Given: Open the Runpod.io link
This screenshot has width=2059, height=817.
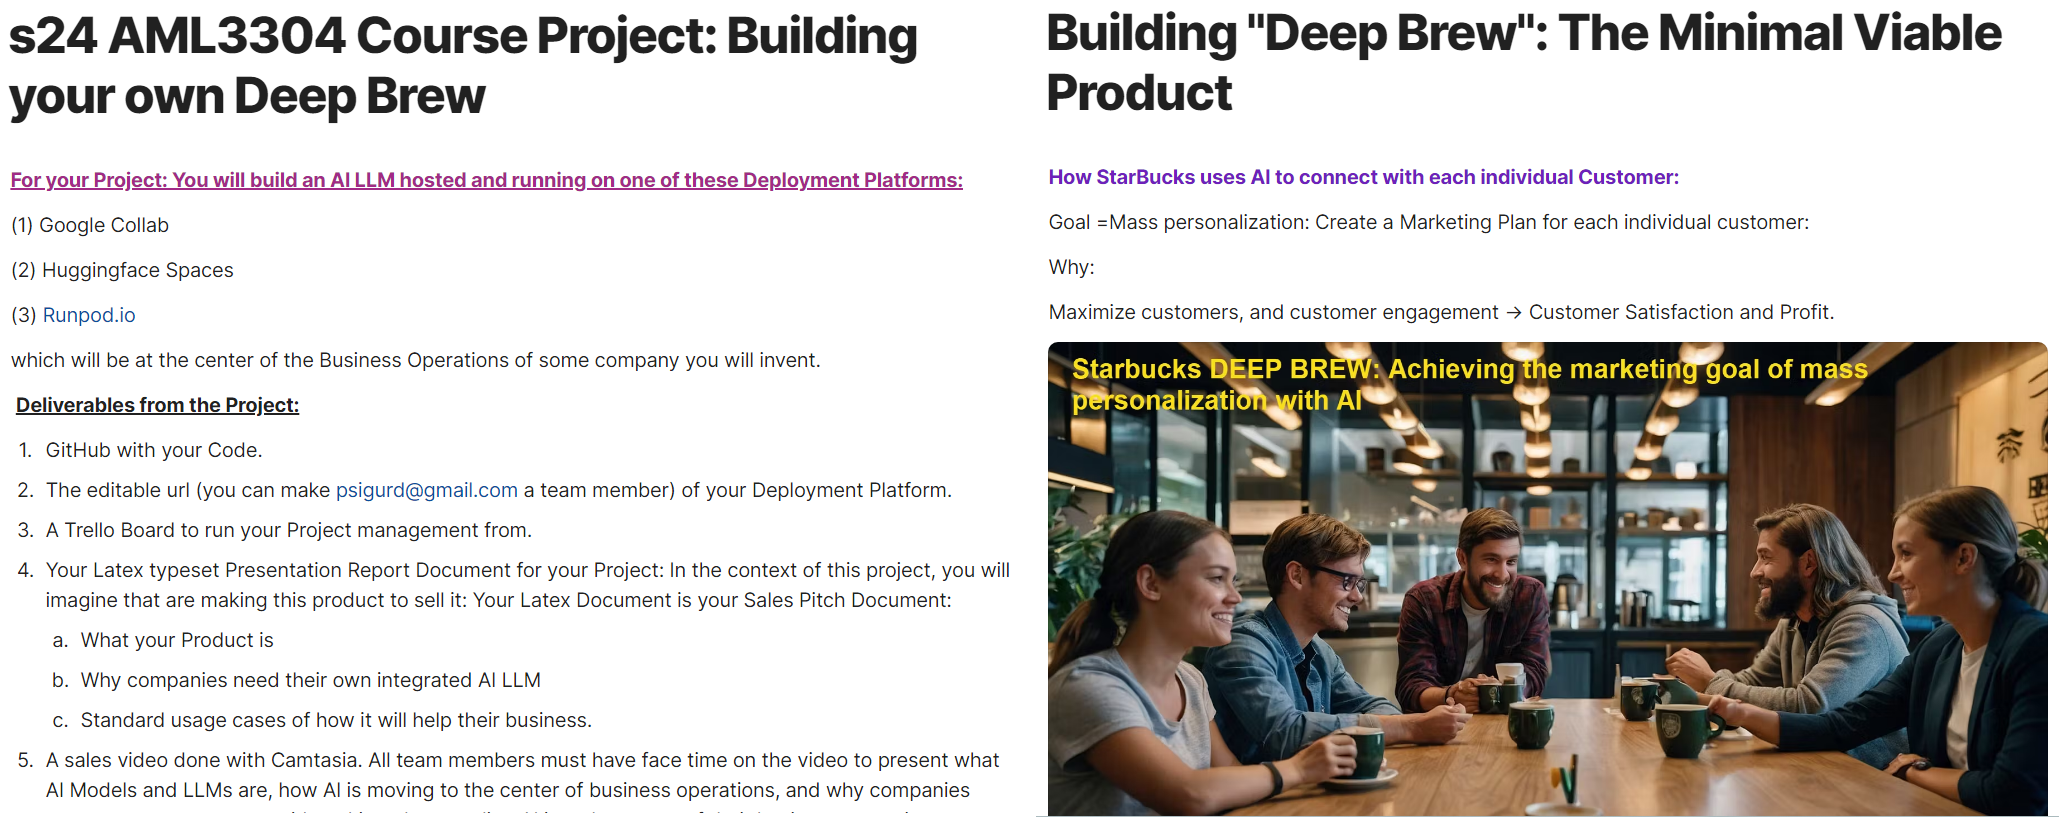Looking at the screenshot, I should click(x=89, y=315).
